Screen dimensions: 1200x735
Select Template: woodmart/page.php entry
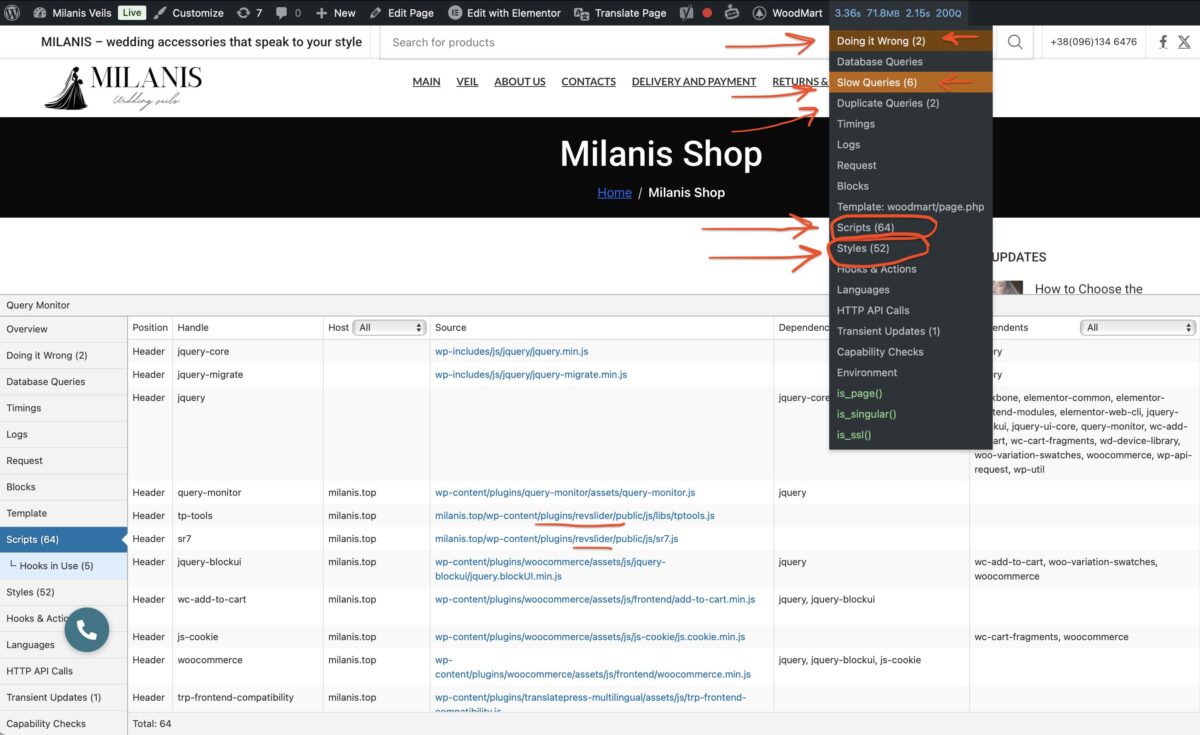tap(911, 207)
